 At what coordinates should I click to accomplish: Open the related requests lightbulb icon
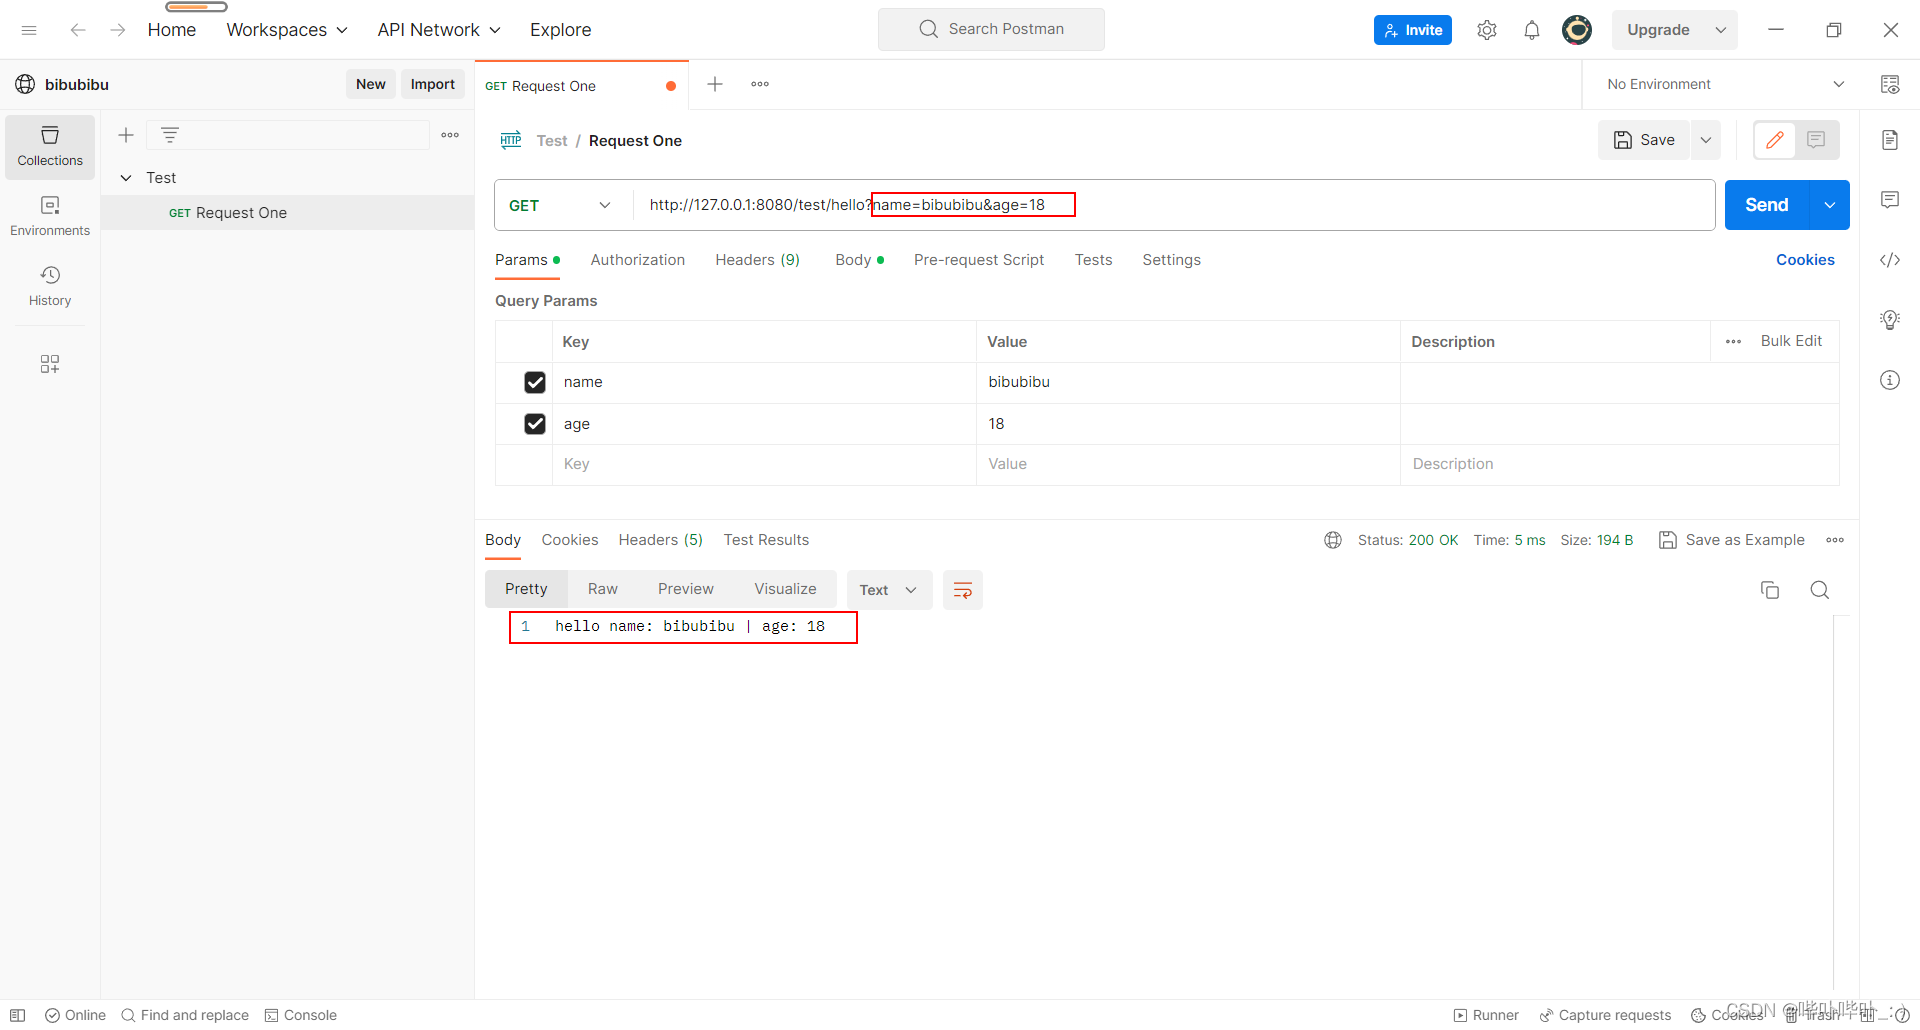click(x=1890, y=320)
